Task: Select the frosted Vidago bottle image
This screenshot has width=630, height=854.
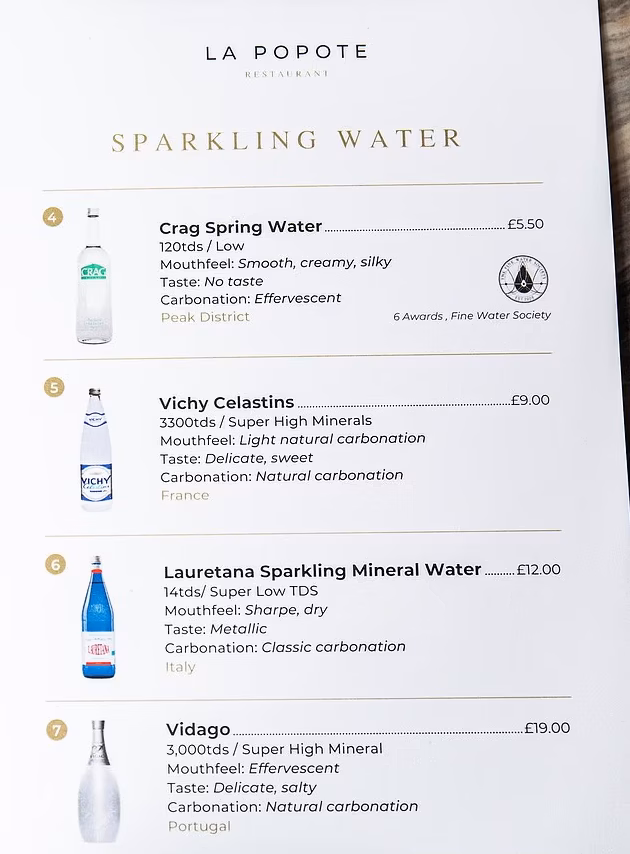Action: 99,782
